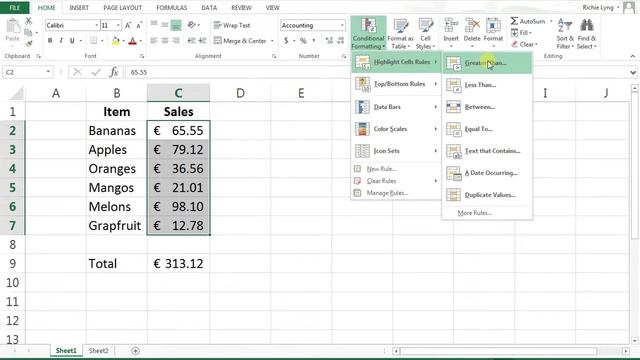This screenshot has width=640, height=360.
Task: Choose Less Than rule
Action: (x=487, y=85)
